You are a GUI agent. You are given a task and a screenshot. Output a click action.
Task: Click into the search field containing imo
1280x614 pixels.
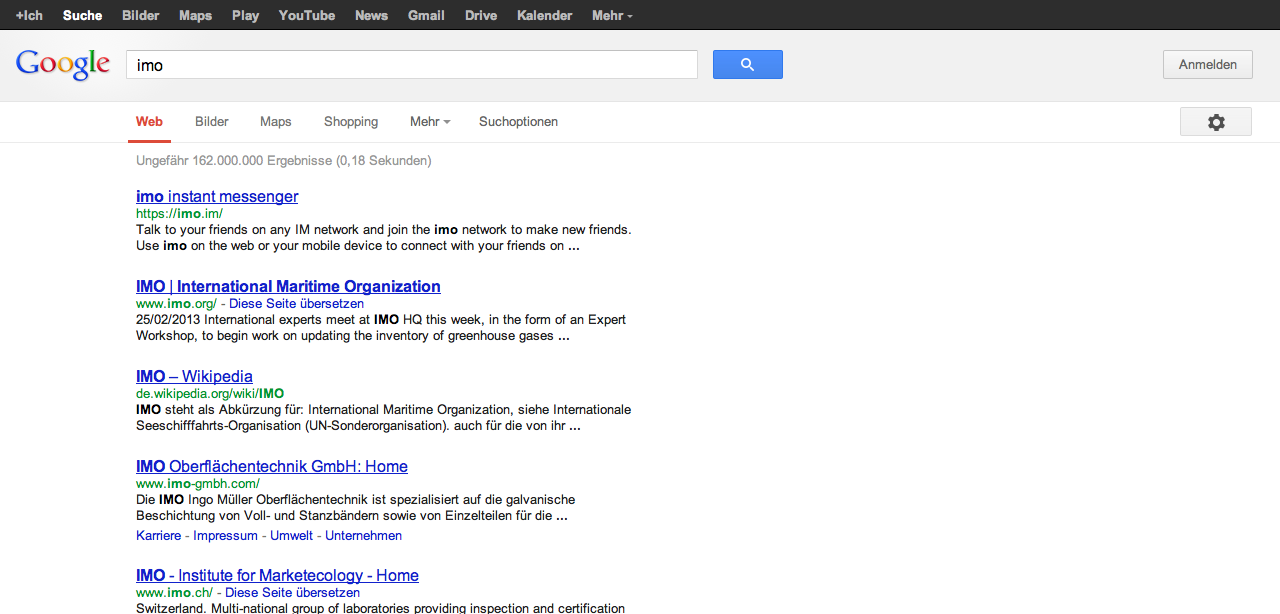click(411, 65)
